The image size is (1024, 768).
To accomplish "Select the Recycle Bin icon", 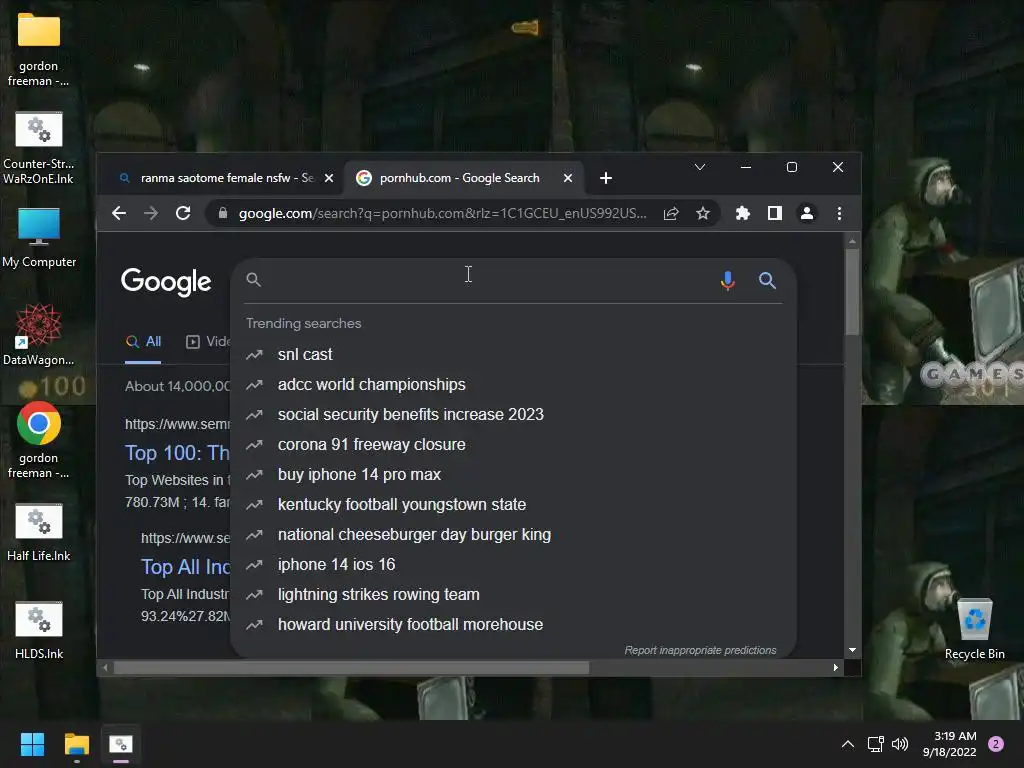I will [x=974, y=629].
